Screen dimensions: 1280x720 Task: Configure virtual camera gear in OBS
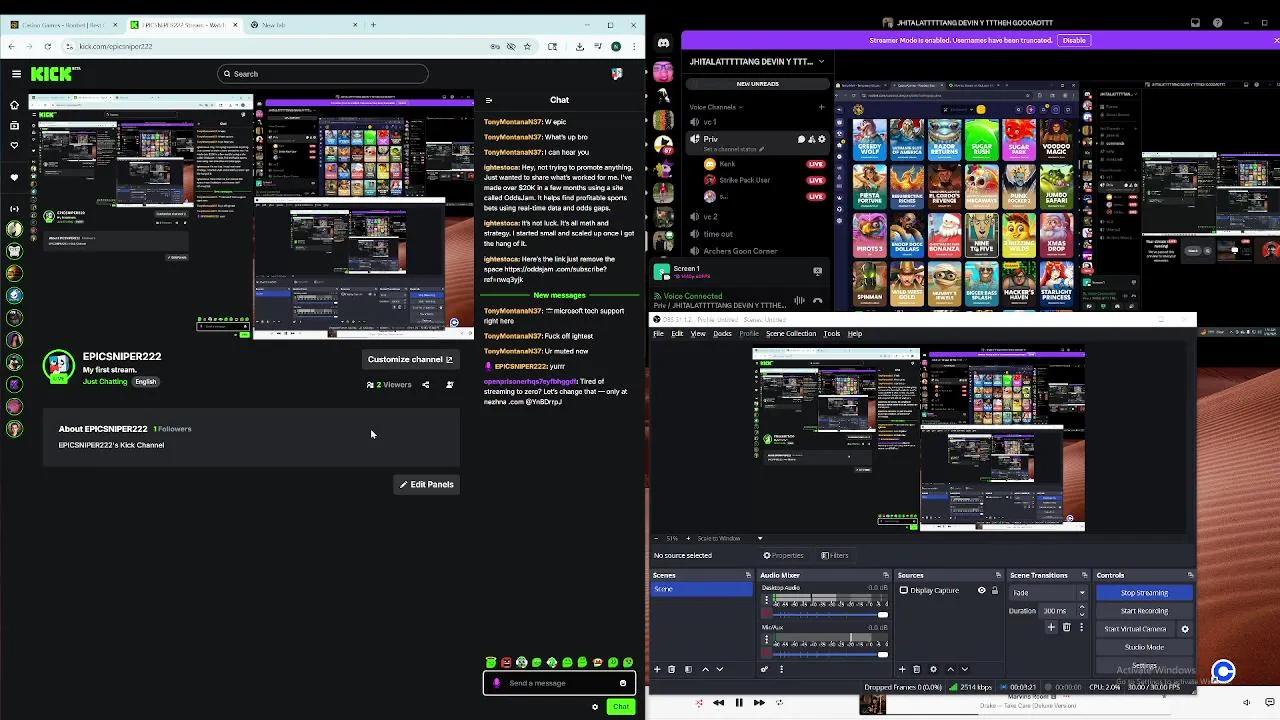click(1185, 629)
